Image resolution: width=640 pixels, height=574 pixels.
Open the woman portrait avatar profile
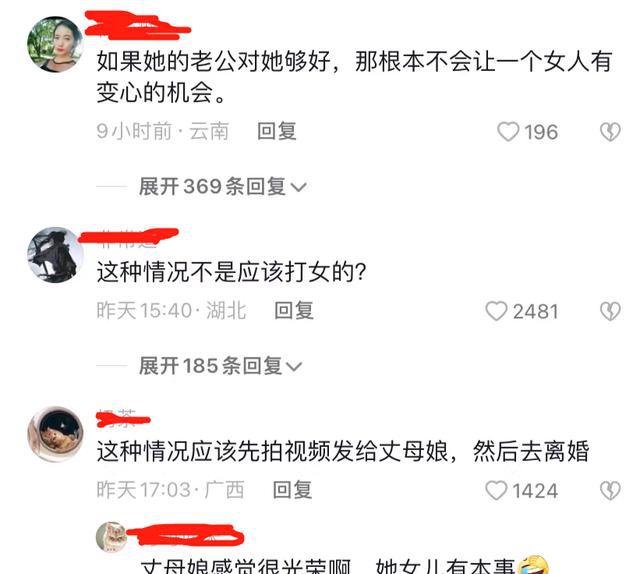pos(55,44)
